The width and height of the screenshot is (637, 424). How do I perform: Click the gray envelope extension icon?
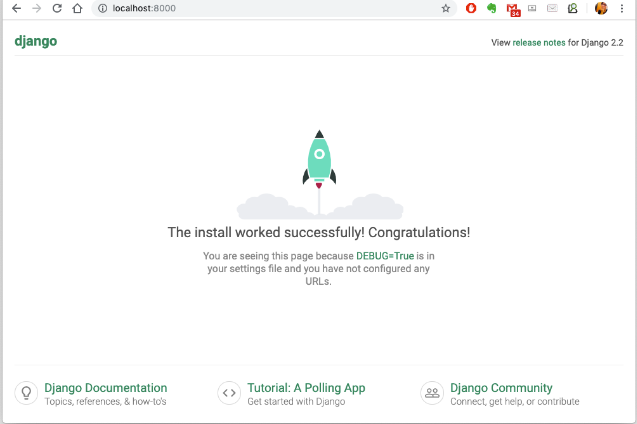point(552,8)
